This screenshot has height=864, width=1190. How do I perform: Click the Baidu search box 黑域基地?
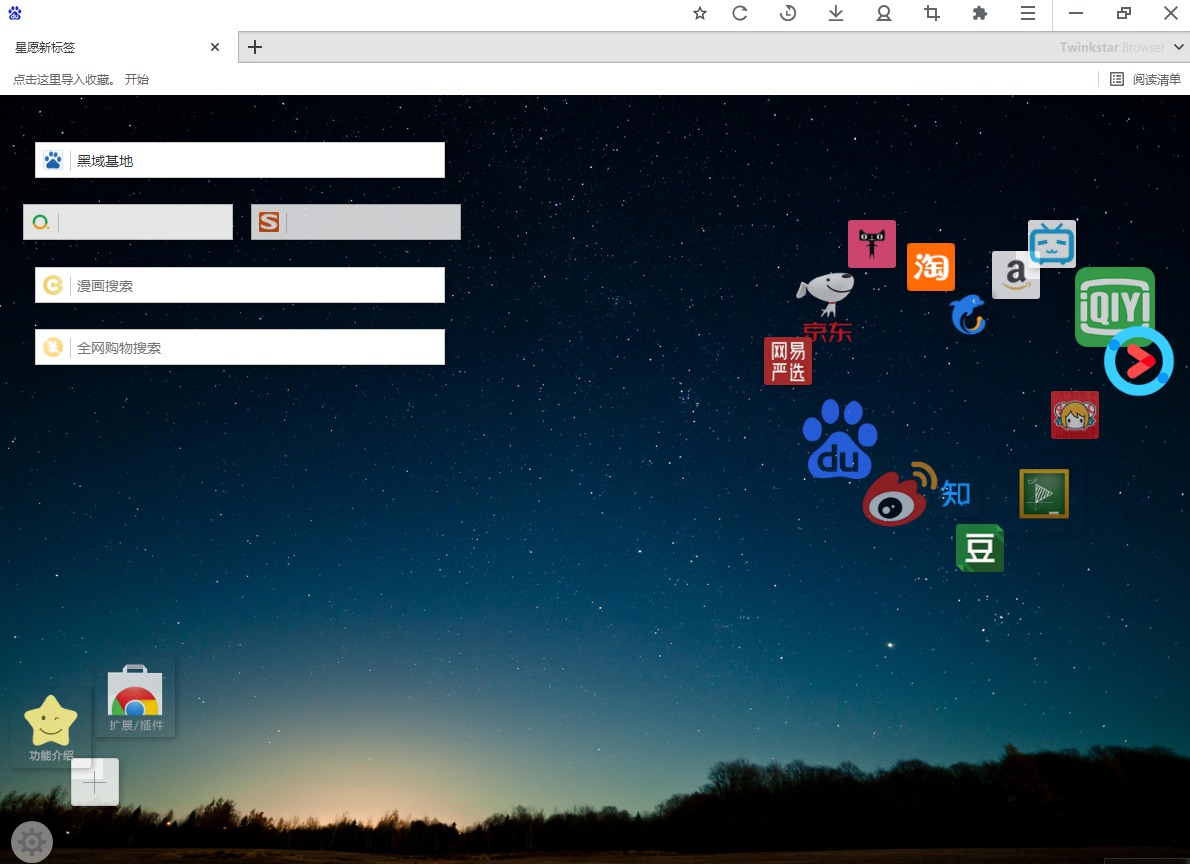[240, 160]
